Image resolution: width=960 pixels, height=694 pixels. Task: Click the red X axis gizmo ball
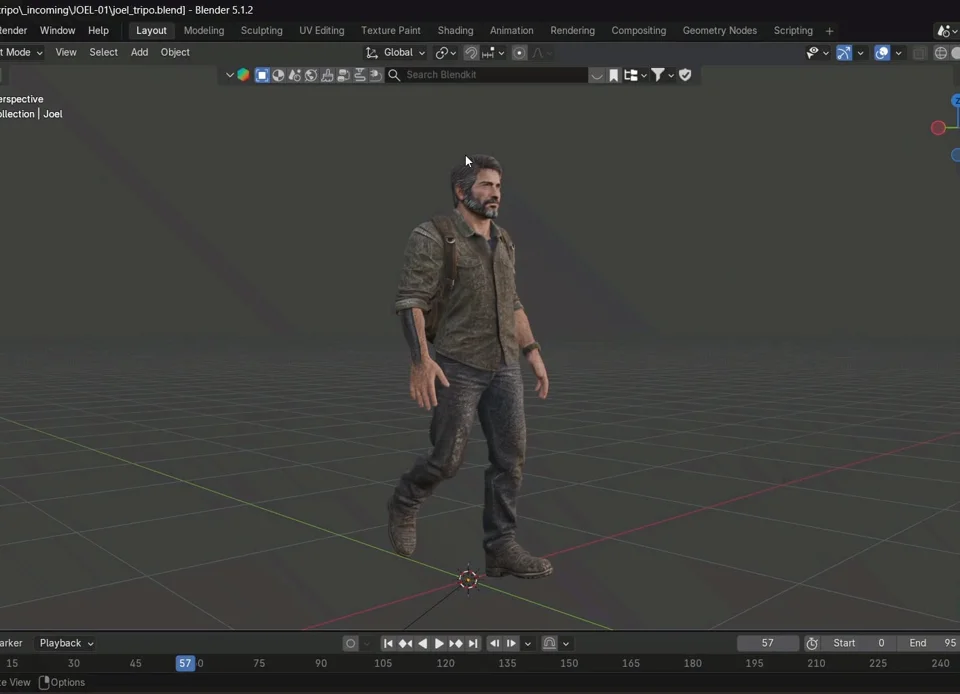pyautogui.click(x=938, y=128)
